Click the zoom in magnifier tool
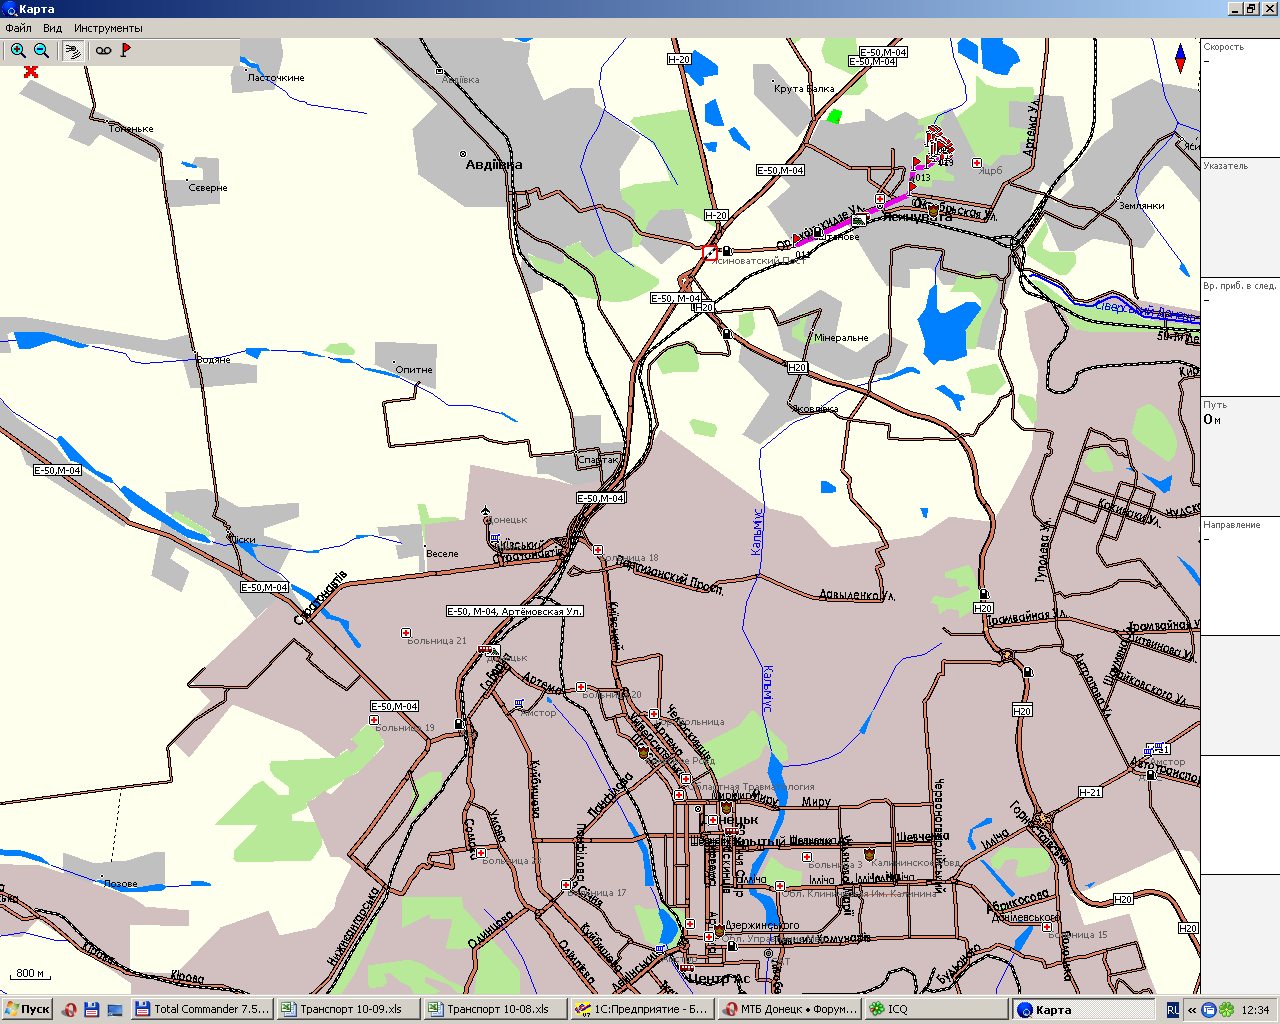1280x1024 pixels. coord(18,50)
